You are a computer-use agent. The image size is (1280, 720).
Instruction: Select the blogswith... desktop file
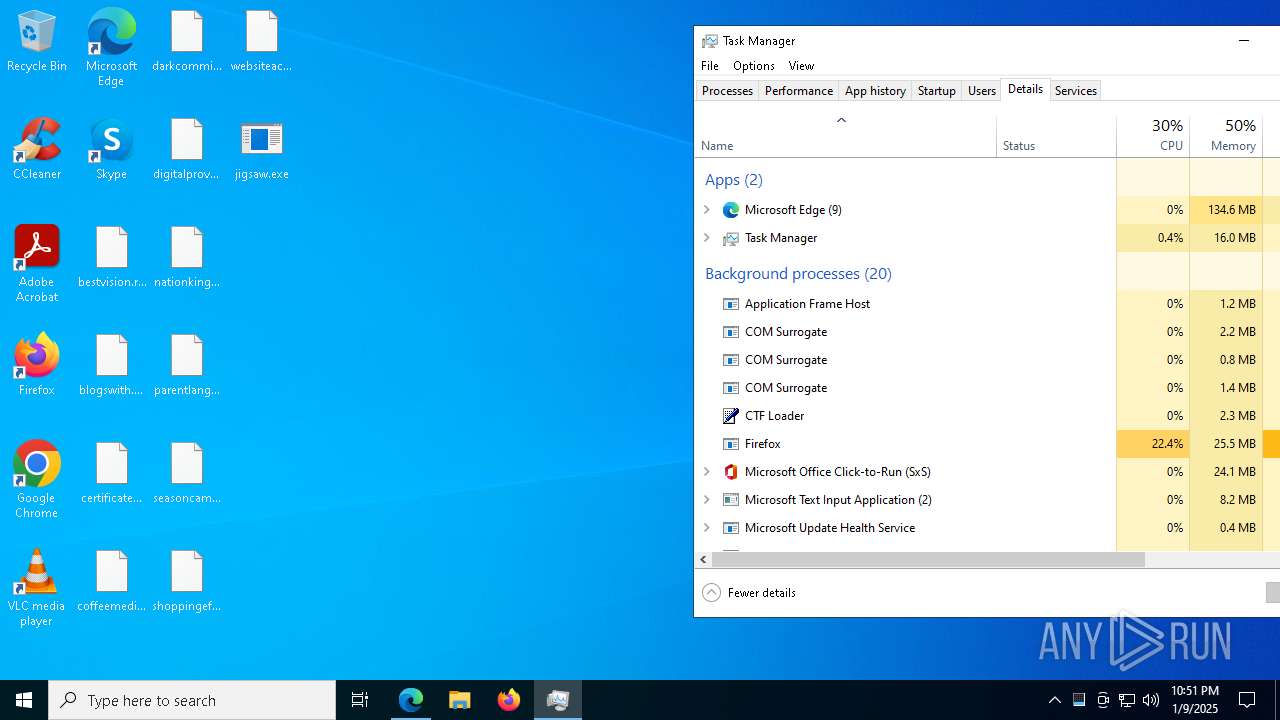(112, 365)
